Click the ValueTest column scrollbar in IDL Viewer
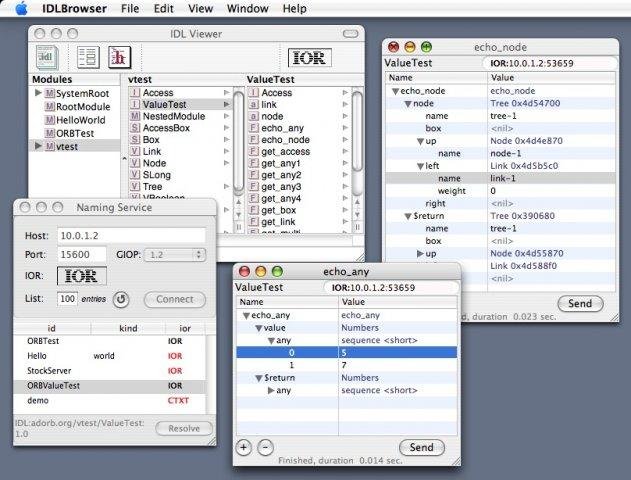 click(359, 160)
